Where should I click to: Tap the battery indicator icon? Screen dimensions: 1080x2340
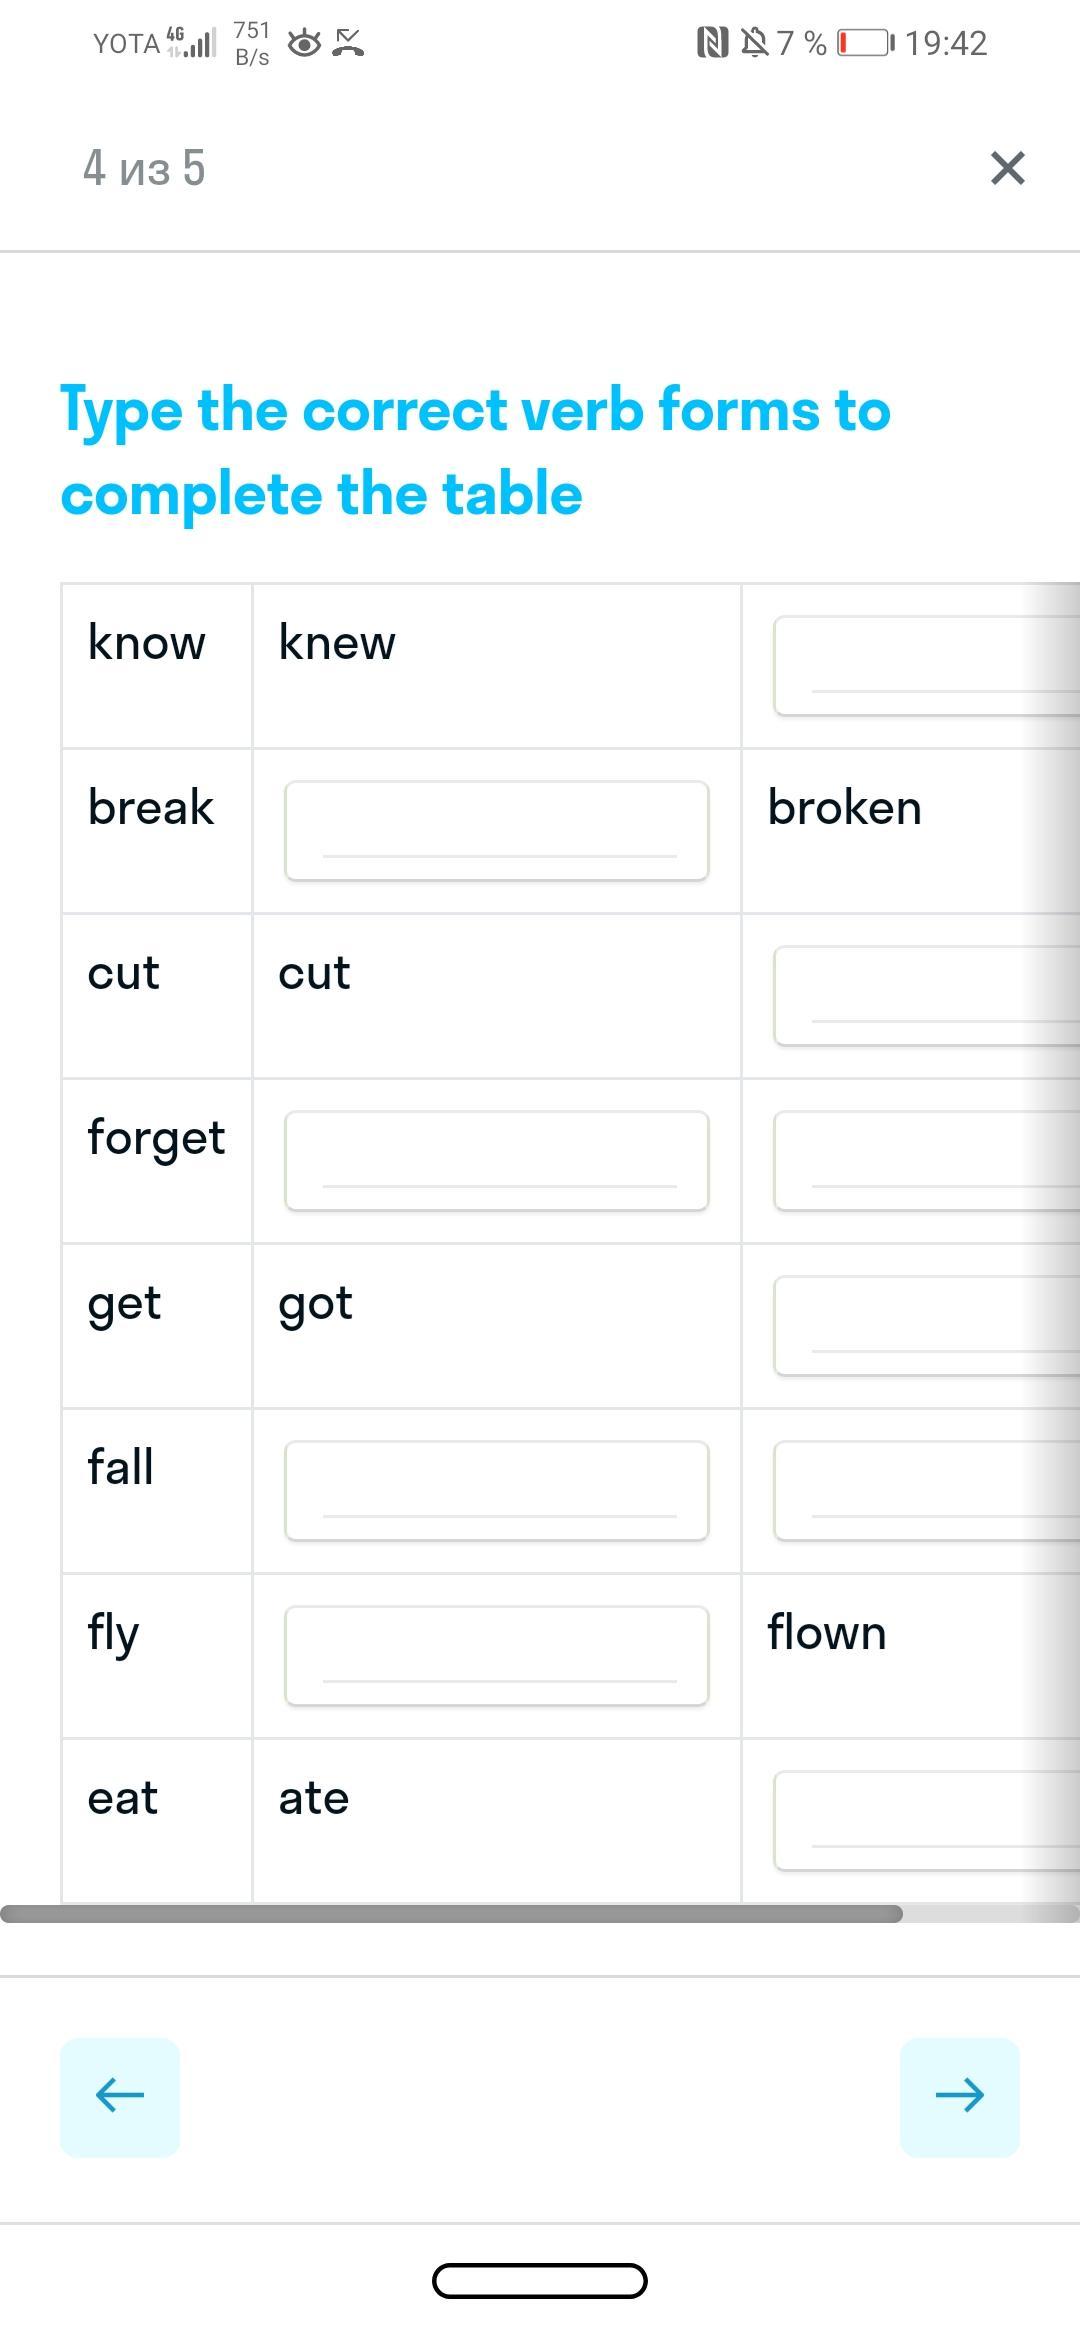point(864,43)
